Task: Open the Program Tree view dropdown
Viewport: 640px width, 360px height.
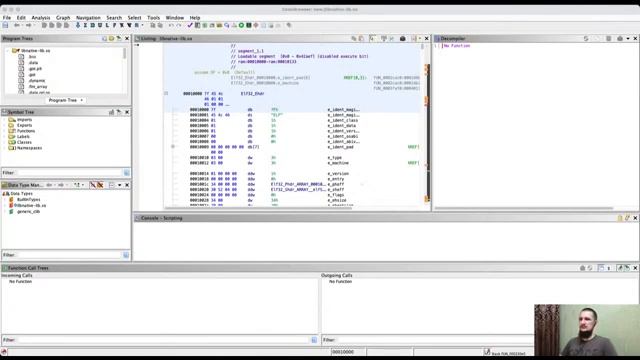Action: [x=82, y=100]
